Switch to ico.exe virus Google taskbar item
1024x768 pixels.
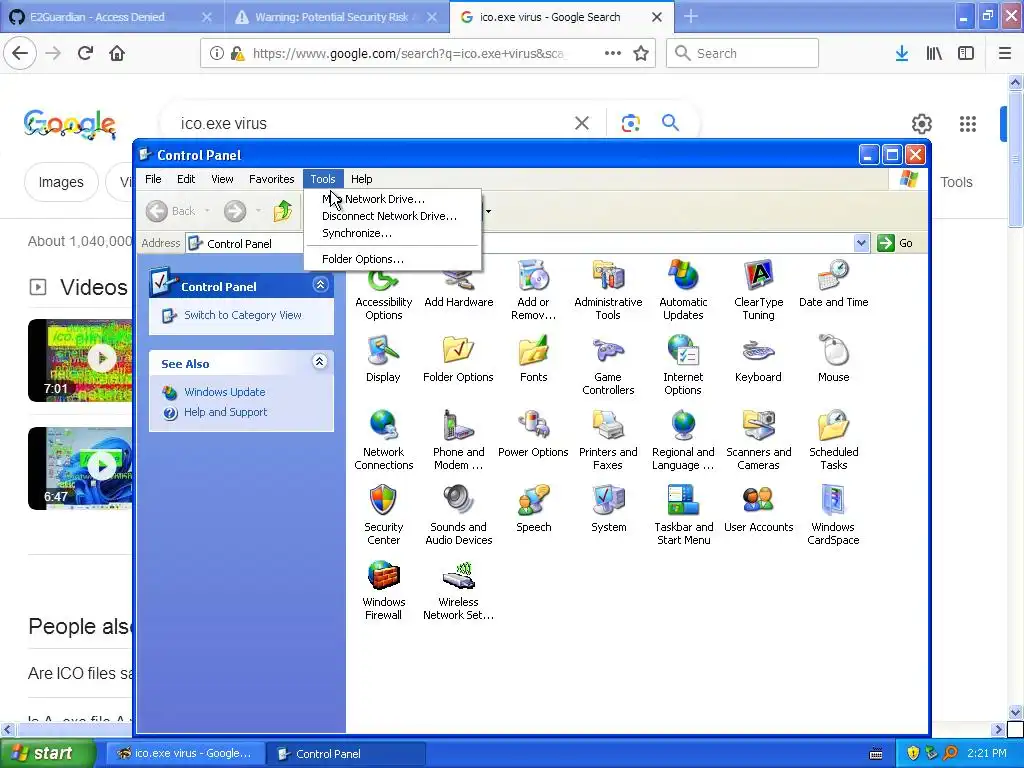tap(185, 754)
